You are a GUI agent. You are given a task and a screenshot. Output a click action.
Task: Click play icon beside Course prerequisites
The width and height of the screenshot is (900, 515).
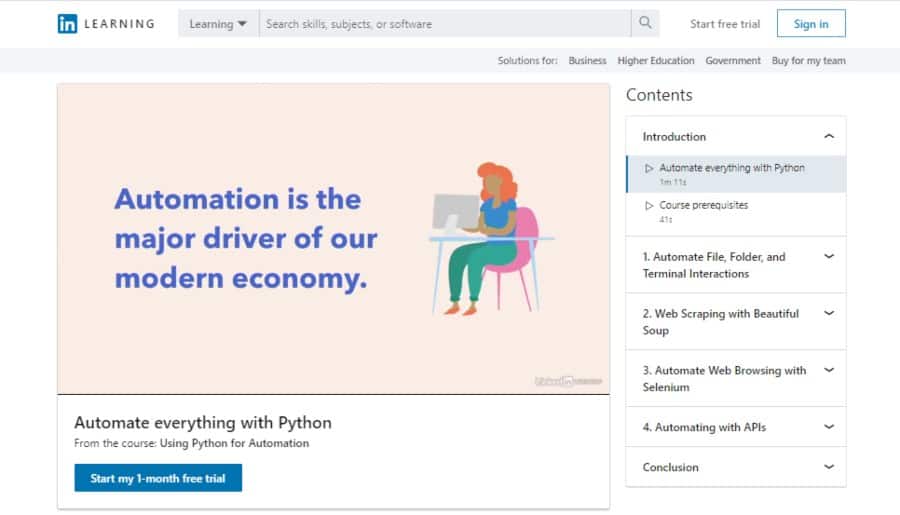649,206
